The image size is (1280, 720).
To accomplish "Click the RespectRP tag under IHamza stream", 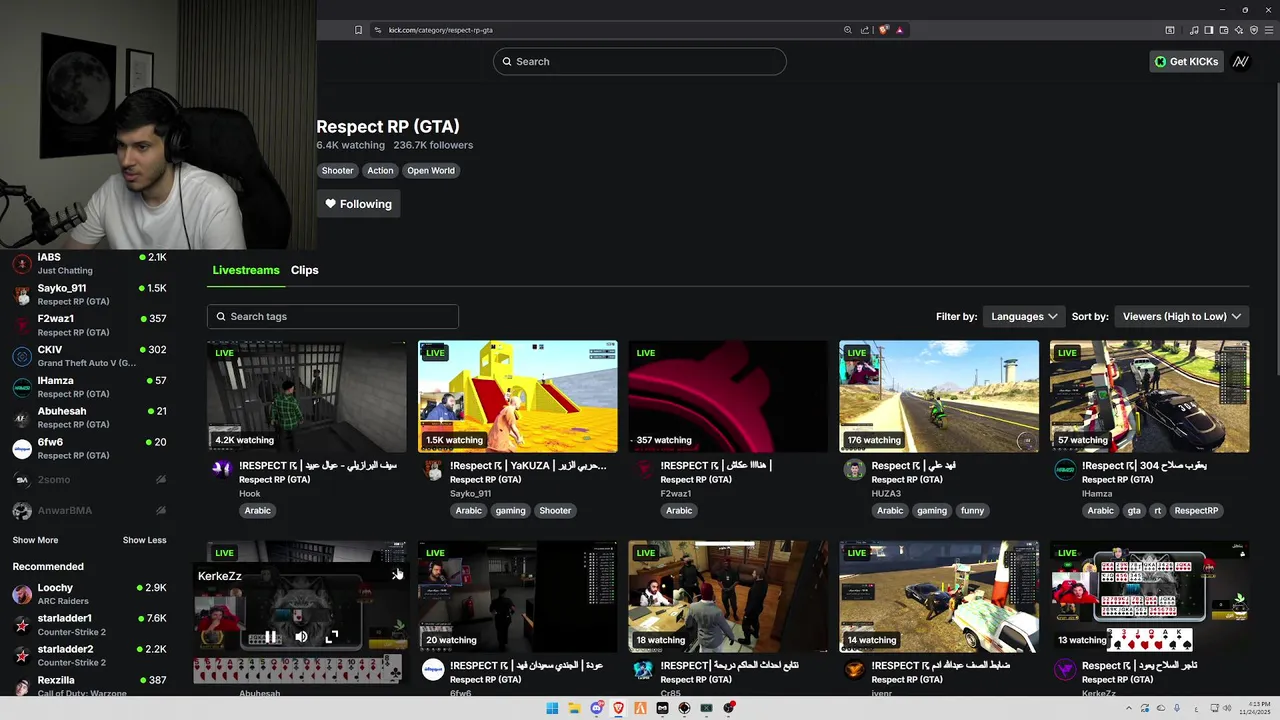I will 1196,511.
